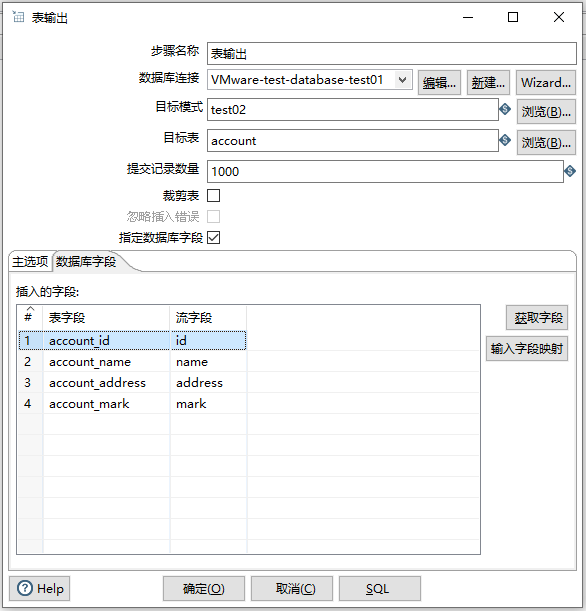Click the 获取字段 button
The image size is (586, 611).
click(537, 318)
